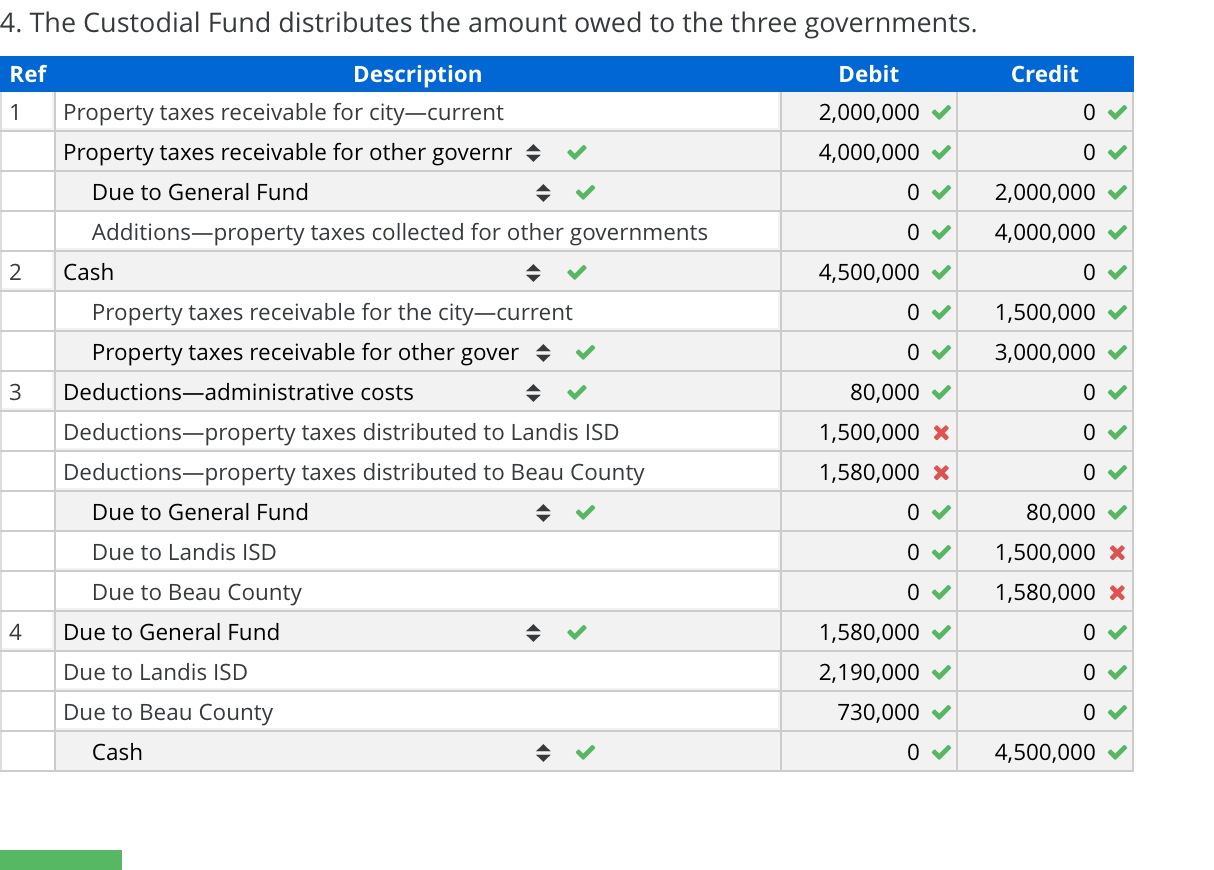This screenshot has width=1214, height=870.
Task: Click the 'Due to Beau County' field in entry 3
Action: click(417, 592)
